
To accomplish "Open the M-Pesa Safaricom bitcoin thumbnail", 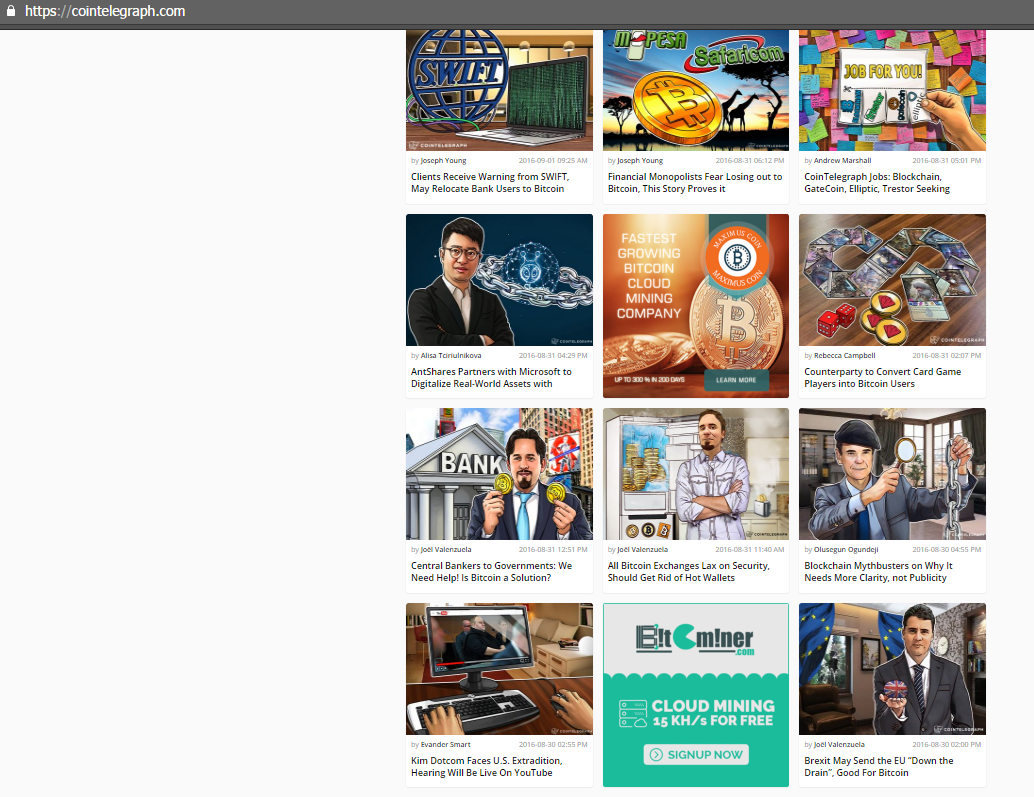I will click(x=696, y=90).
